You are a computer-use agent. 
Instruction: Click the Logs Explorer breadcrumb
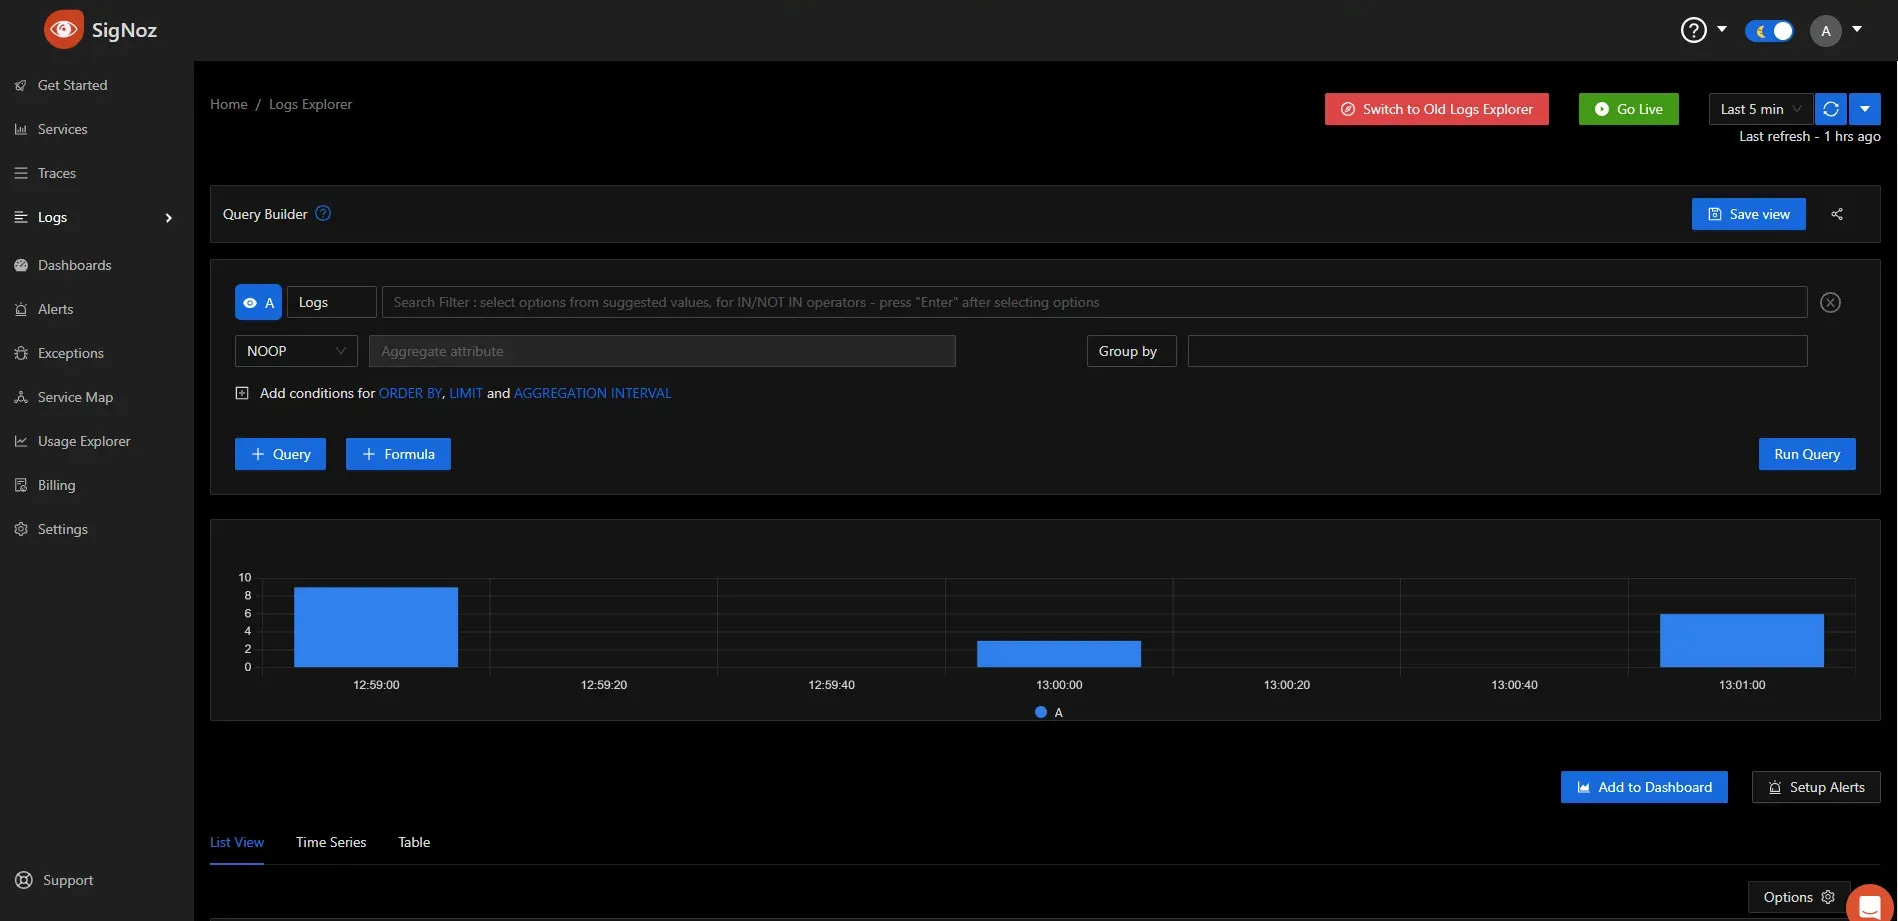click(310, 104)
